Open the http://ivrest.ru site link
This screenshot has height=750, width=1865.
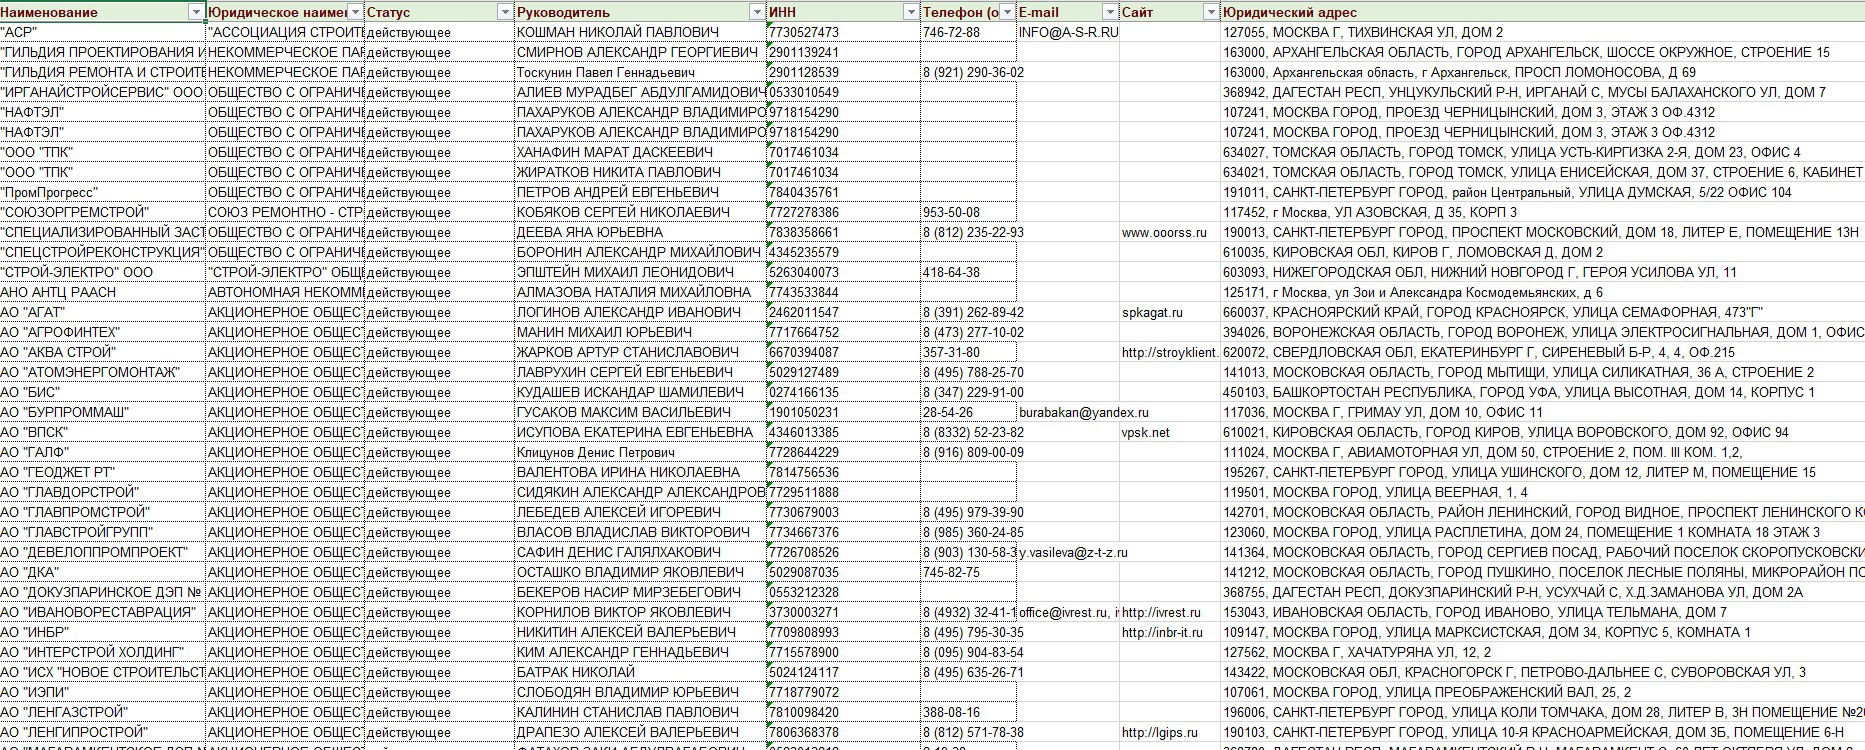pyautogui.click(x=1169, y=612)
